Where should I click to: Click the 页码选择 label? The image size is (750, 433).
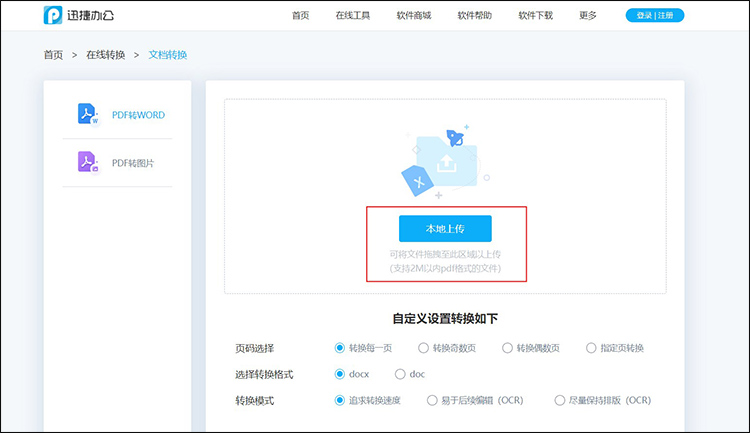(254, 348)
